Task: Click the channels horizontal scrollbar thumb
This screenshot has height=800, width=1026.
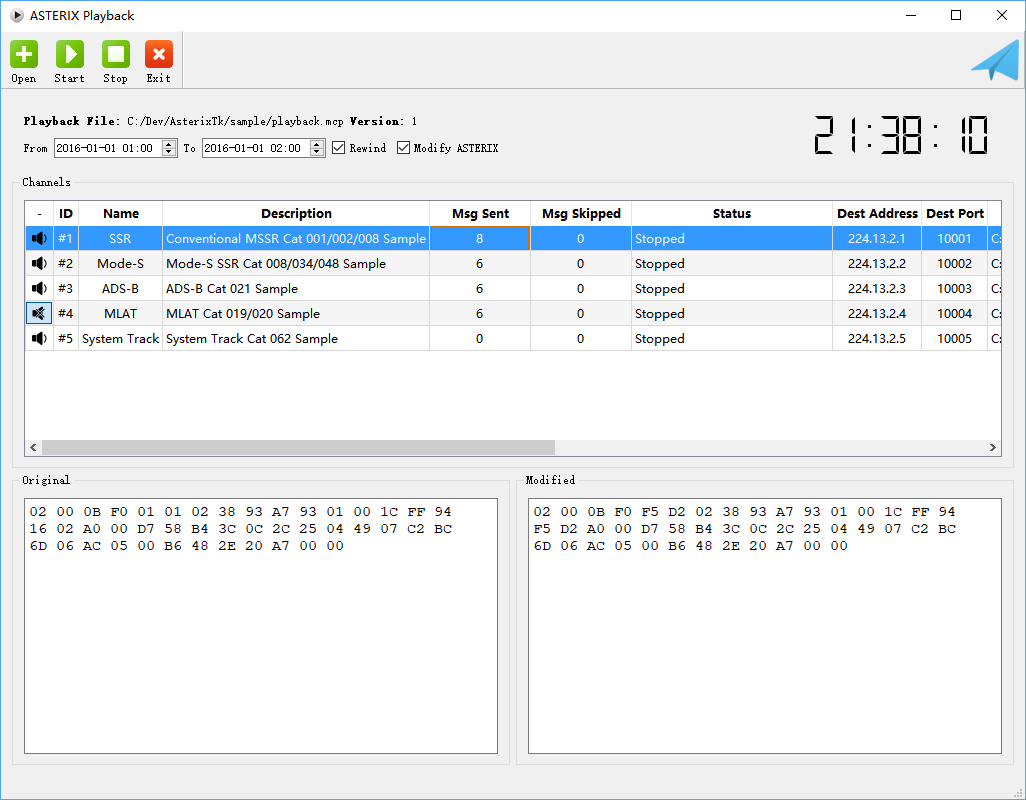Action: [298, 447]
